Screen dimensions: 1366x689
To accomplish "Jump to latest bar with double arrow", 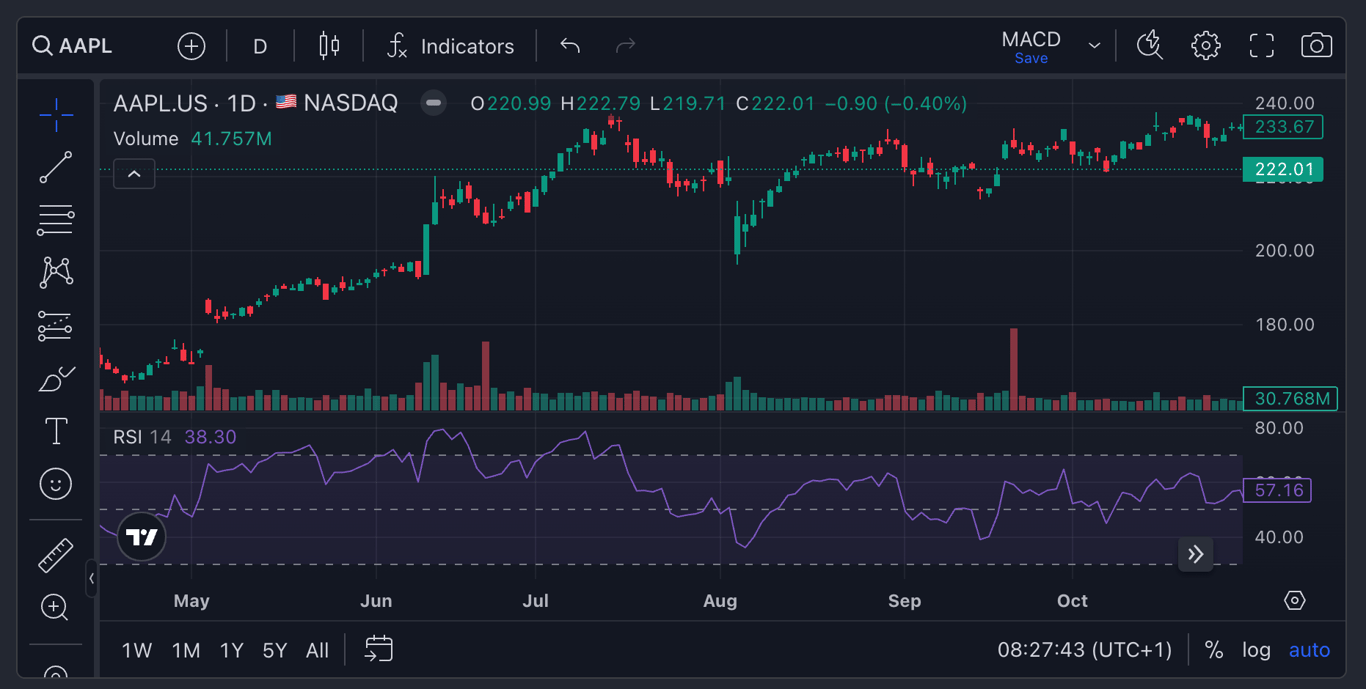I will [x=1196, y=554].
